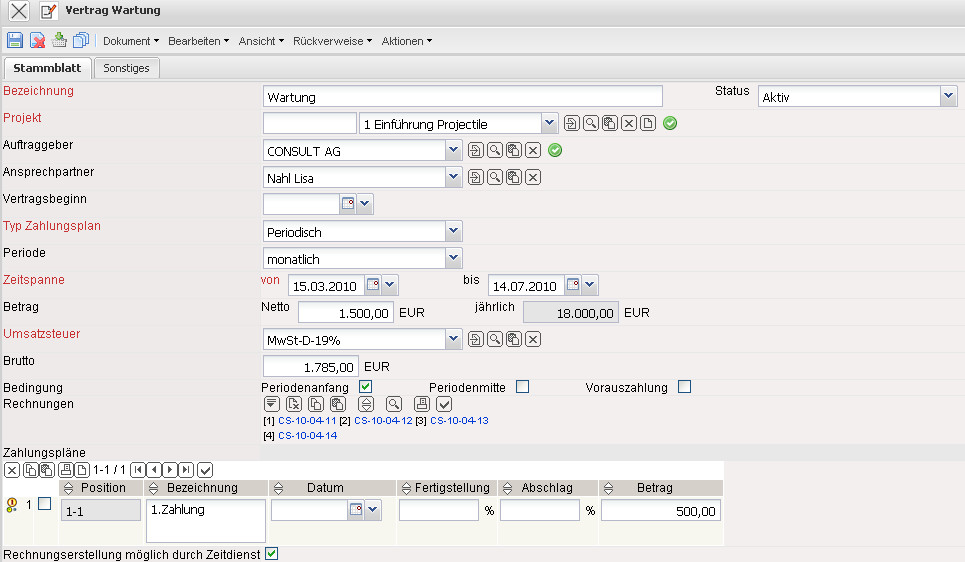Open invoice link CS-10-04-14

[307, 436]
